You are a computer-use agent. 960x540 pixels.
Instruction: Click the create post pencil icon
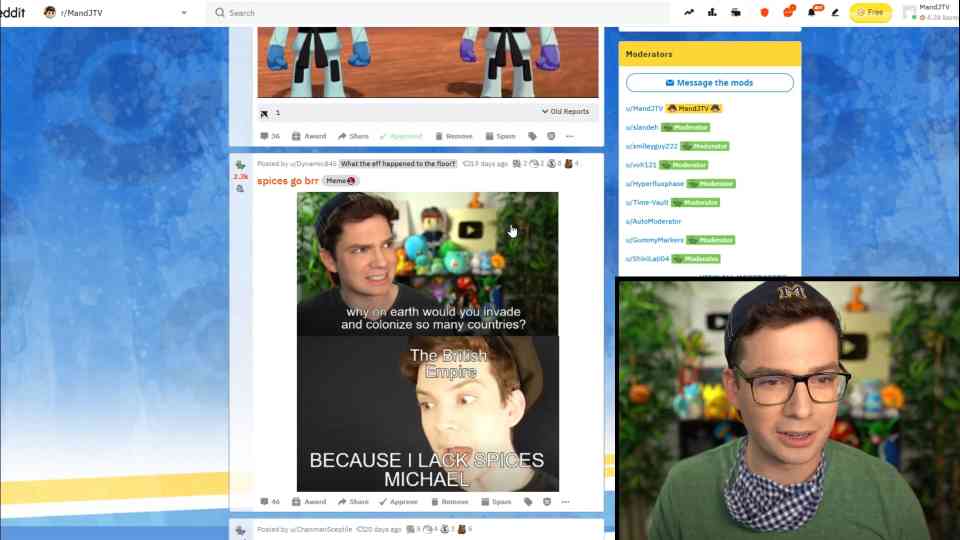tap(835, 13)
